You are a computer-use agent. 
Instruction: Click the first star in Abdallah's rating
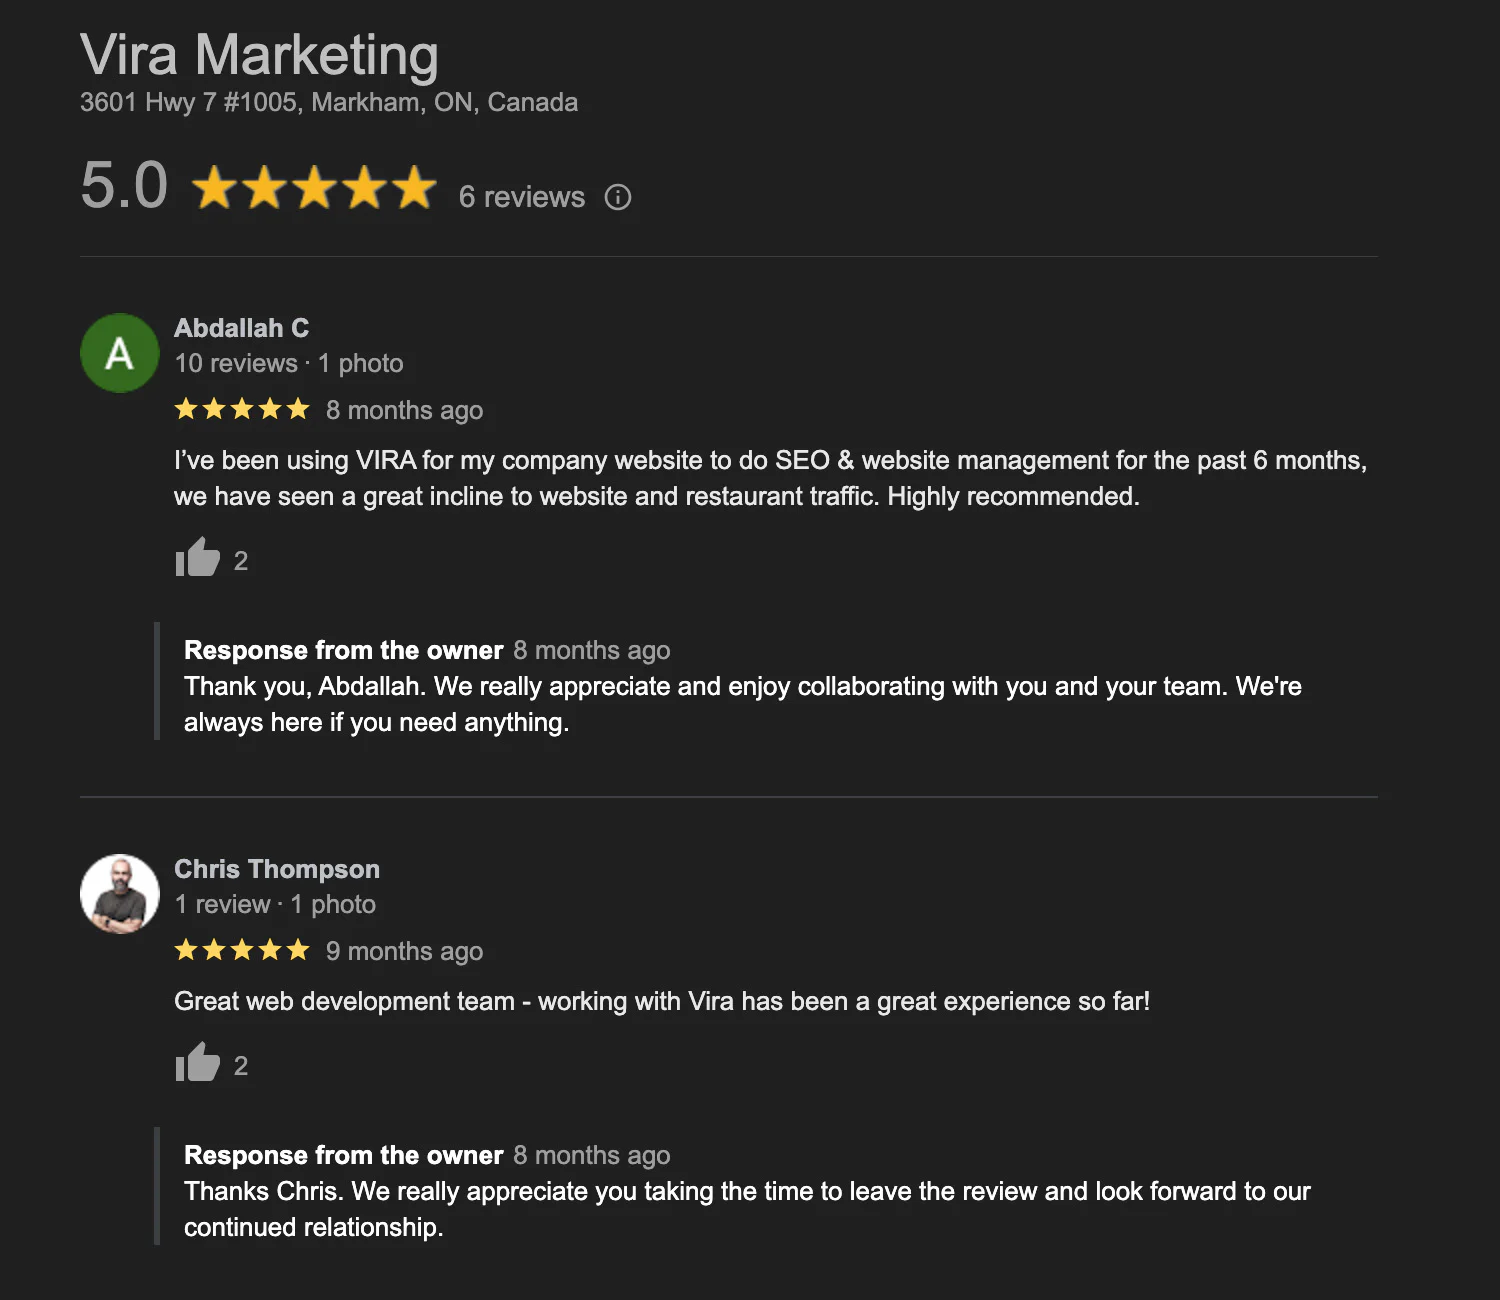click(185, 409)
